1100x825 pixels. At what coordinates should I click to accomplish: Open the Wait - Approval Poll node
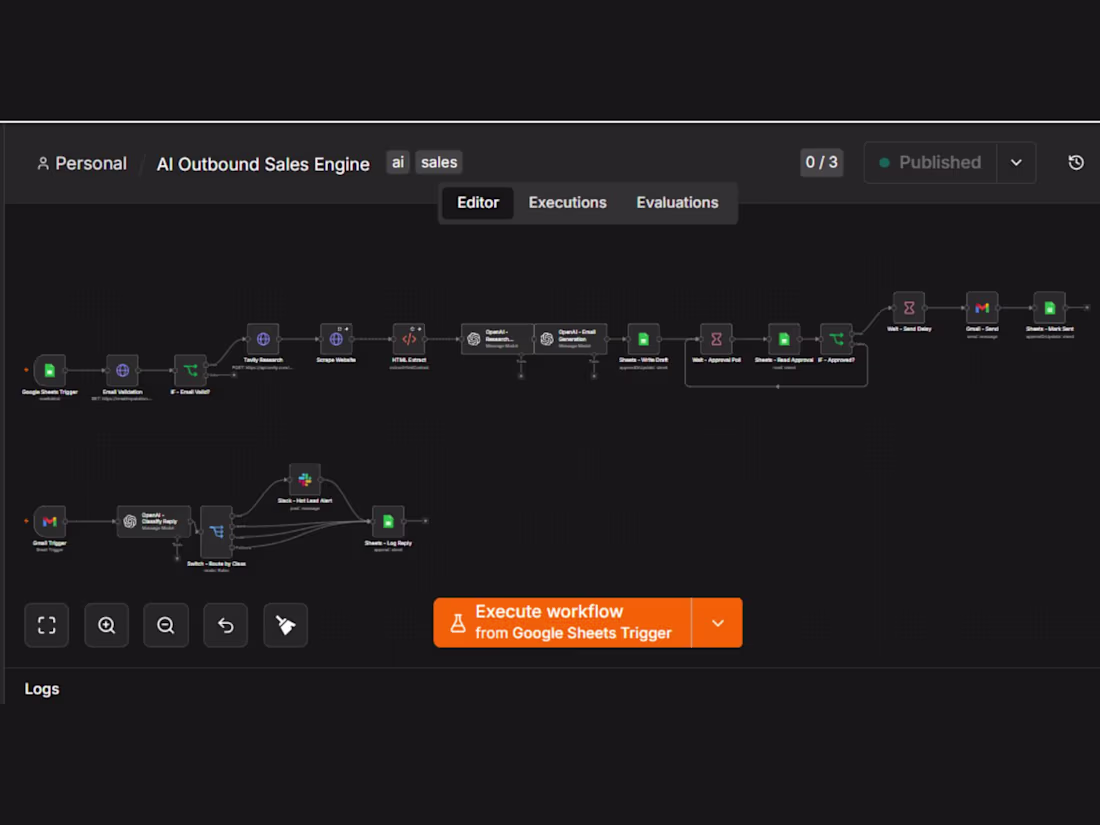point(716,339)
